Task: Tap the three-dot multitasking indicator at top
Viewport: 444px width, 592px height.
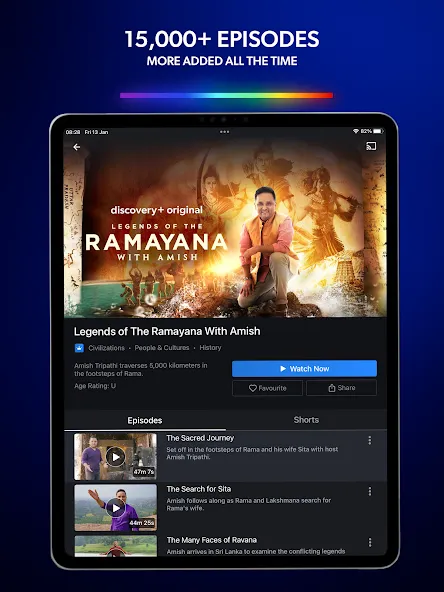Action: [x=225, y=132]
